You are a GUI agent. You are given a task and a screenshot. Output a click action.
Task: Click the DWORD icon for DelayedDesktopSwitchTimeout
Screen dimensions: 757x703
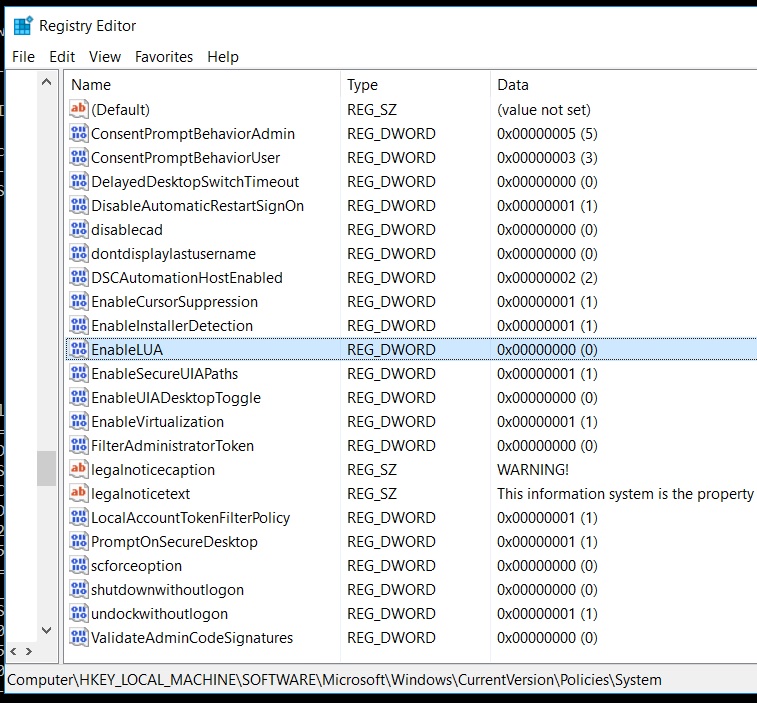[79, 182]
